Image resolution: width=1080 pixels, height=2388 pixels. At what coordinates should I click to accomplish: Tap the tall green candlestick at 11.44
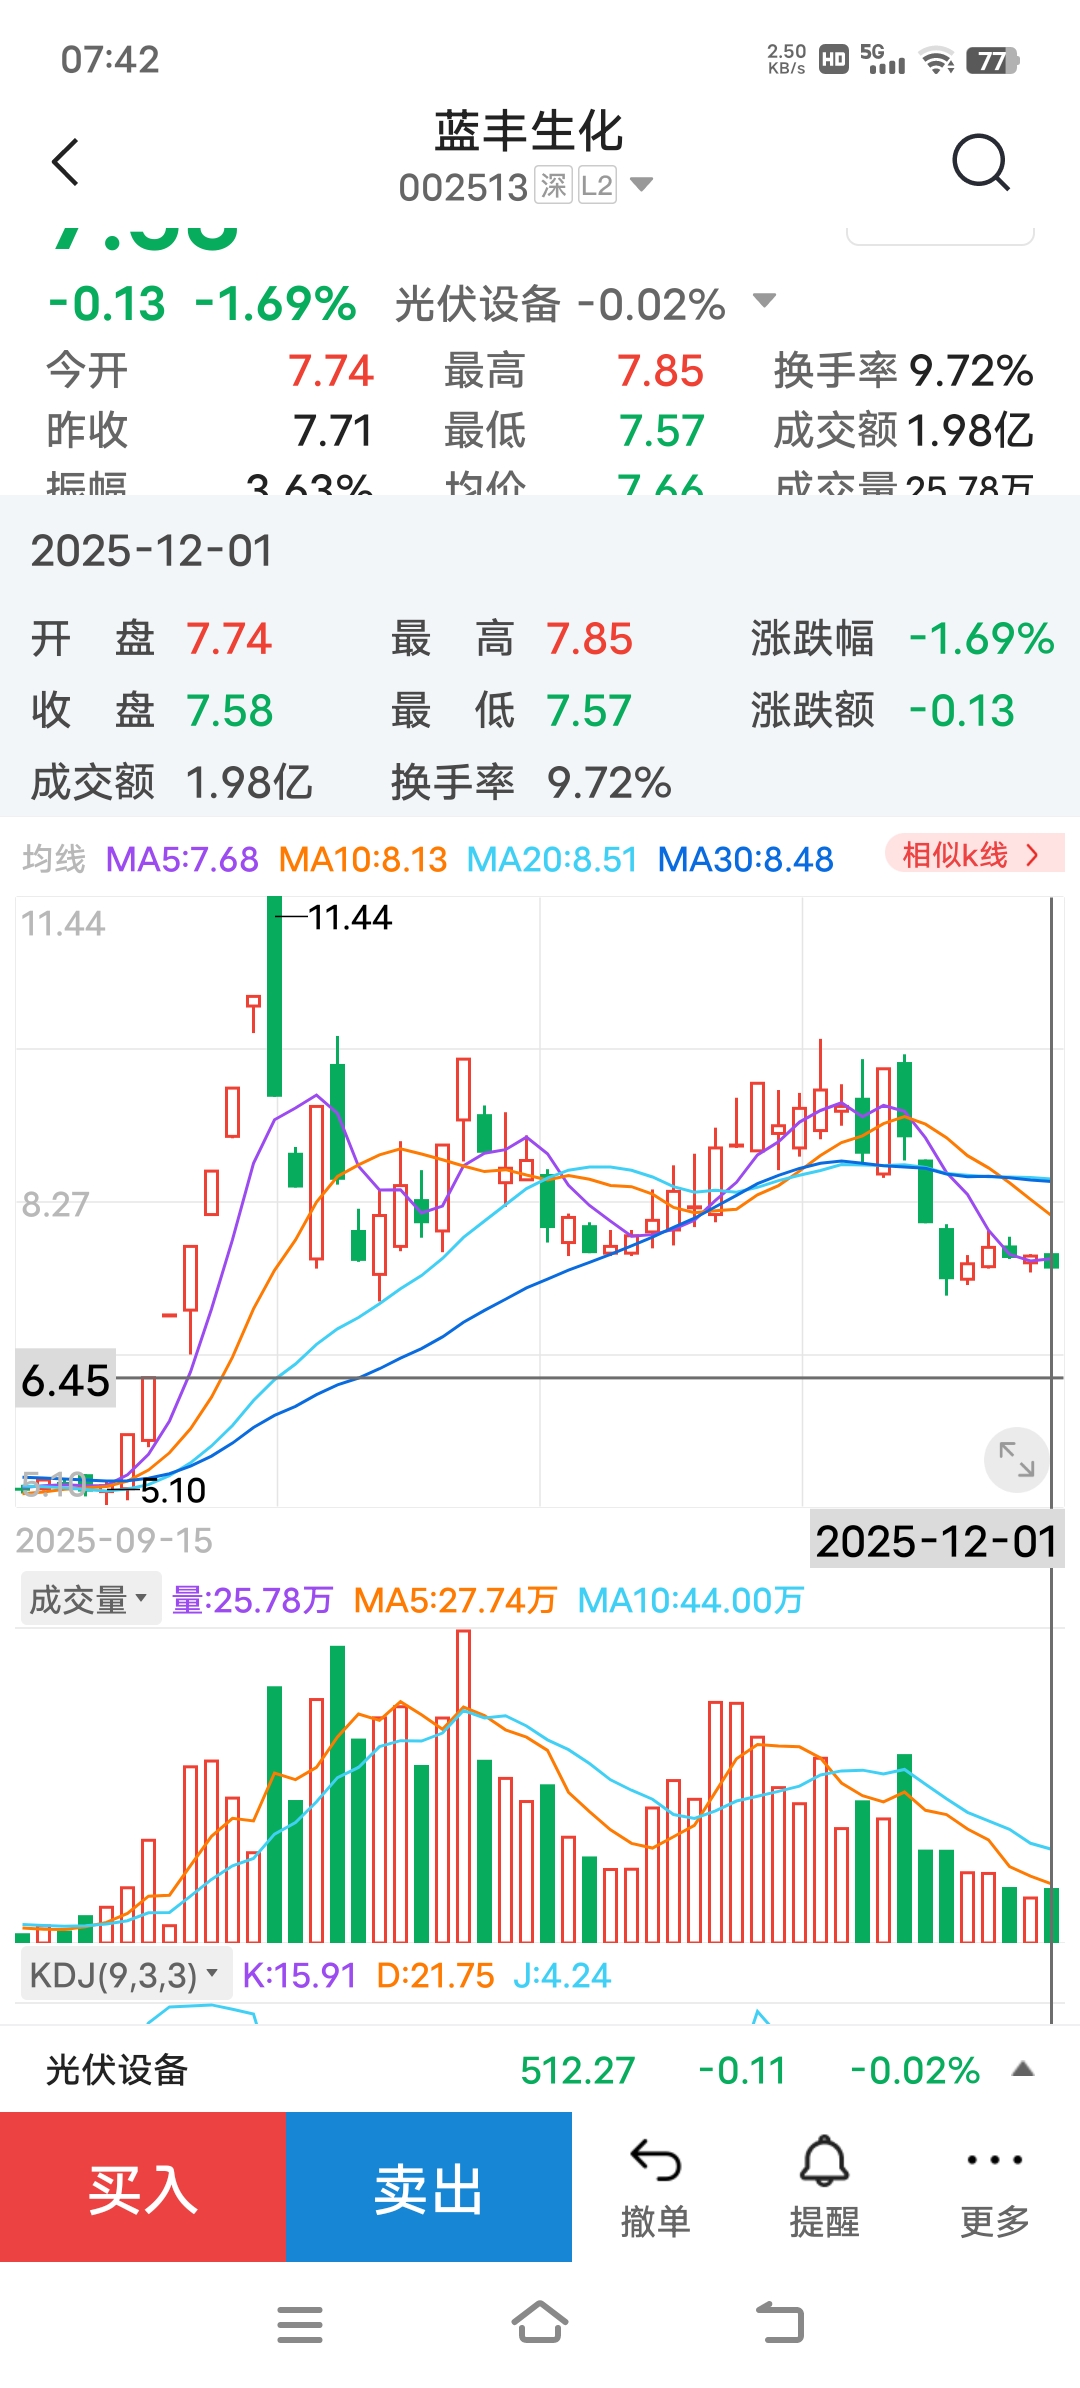(274, 996)
